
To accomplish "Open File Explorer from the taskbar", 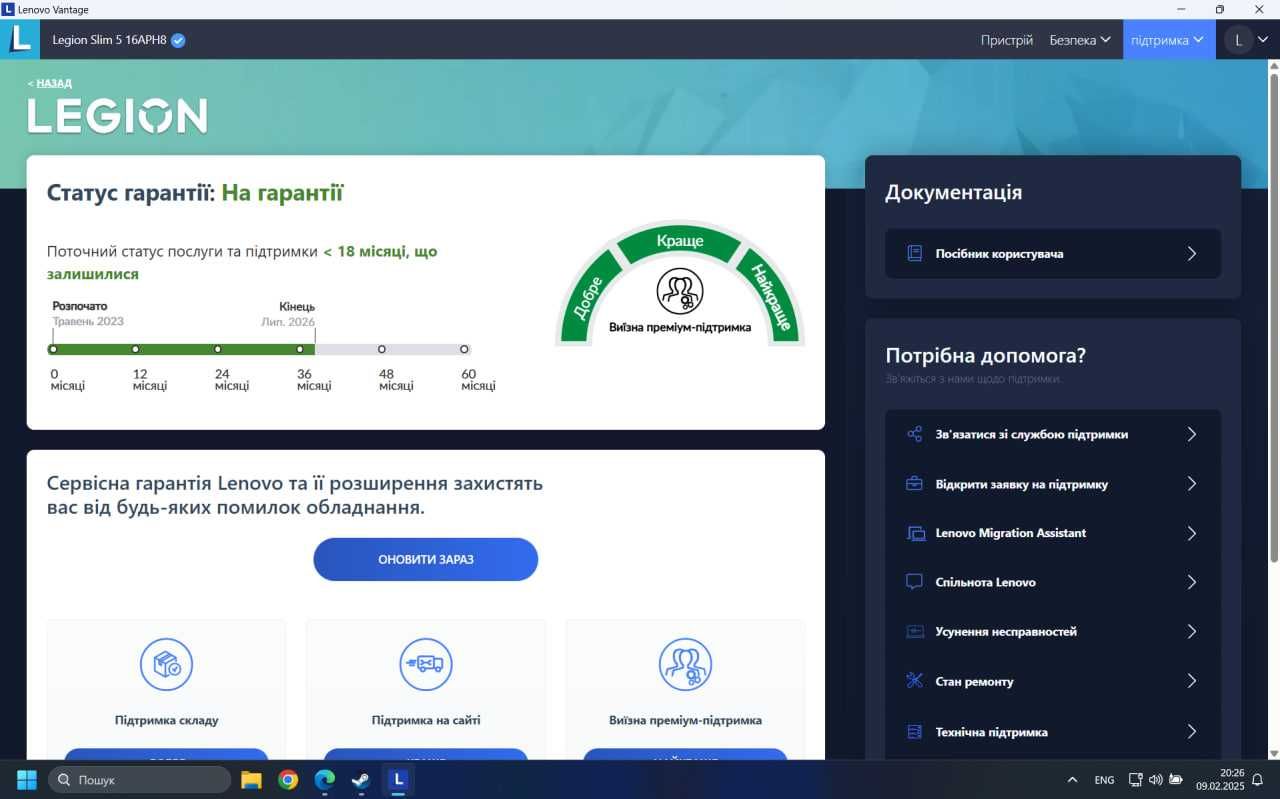I will tap(251, 779).
